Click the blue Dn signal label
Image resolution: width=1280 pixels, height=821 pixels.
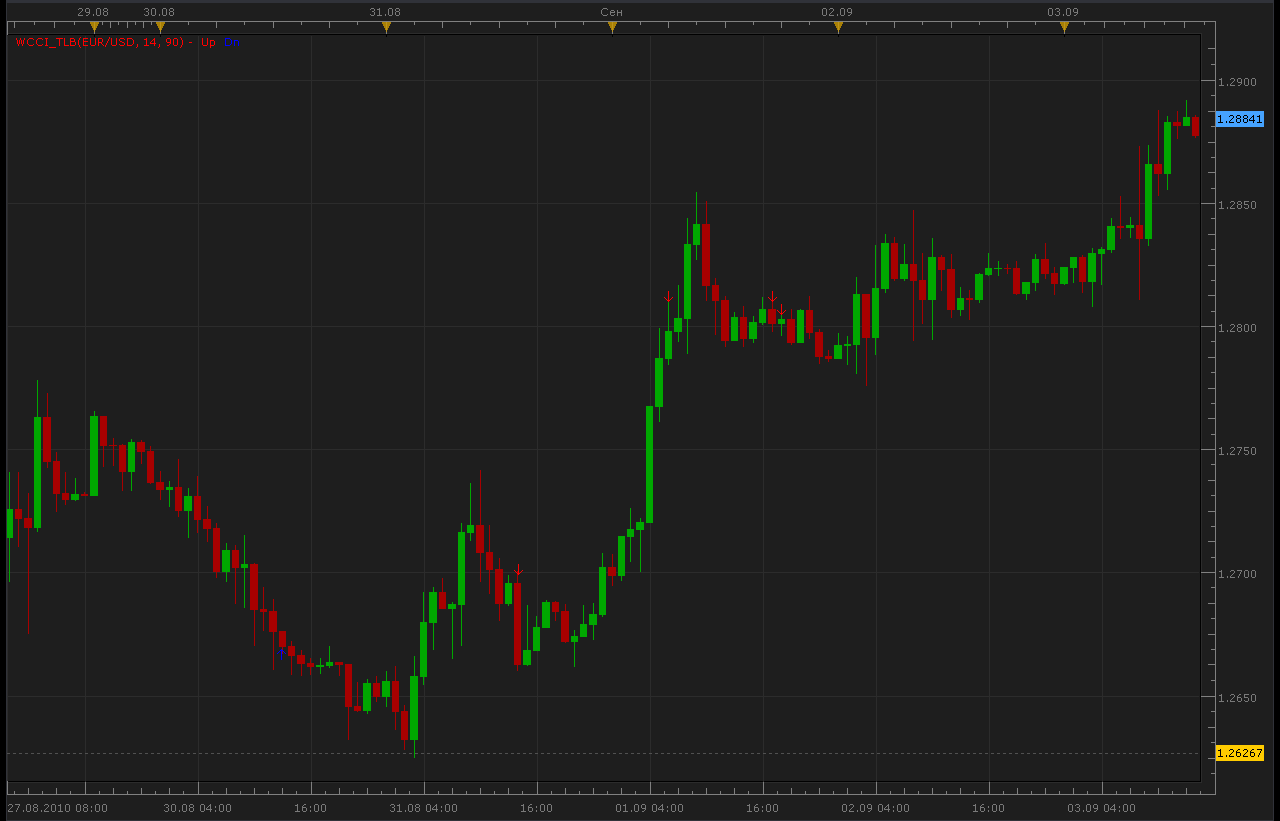click(232, 42)
